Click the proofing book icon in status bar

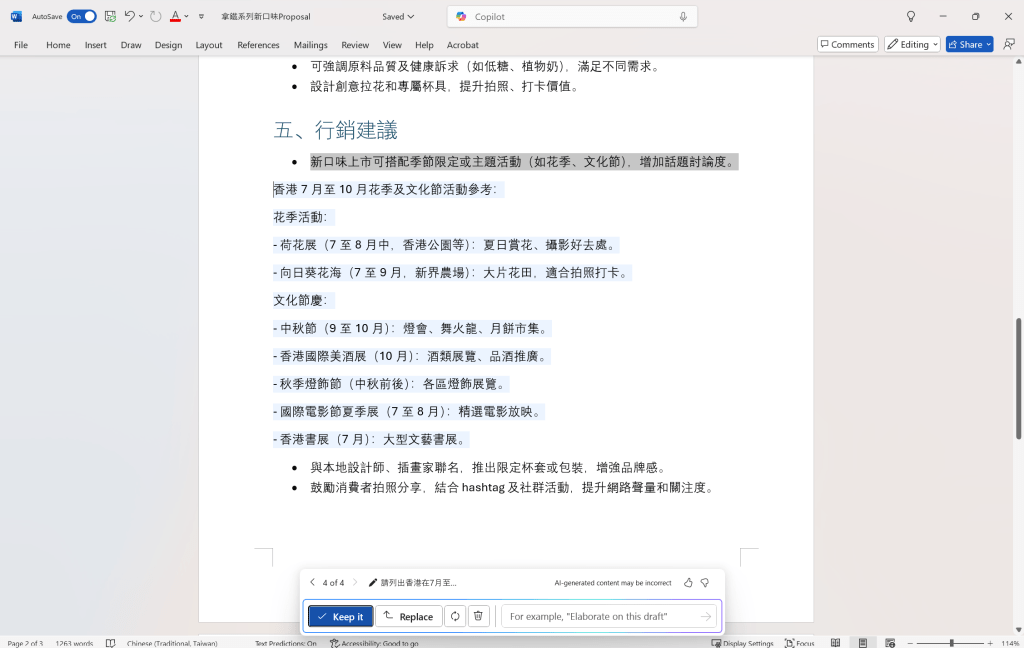pos(110,643)
